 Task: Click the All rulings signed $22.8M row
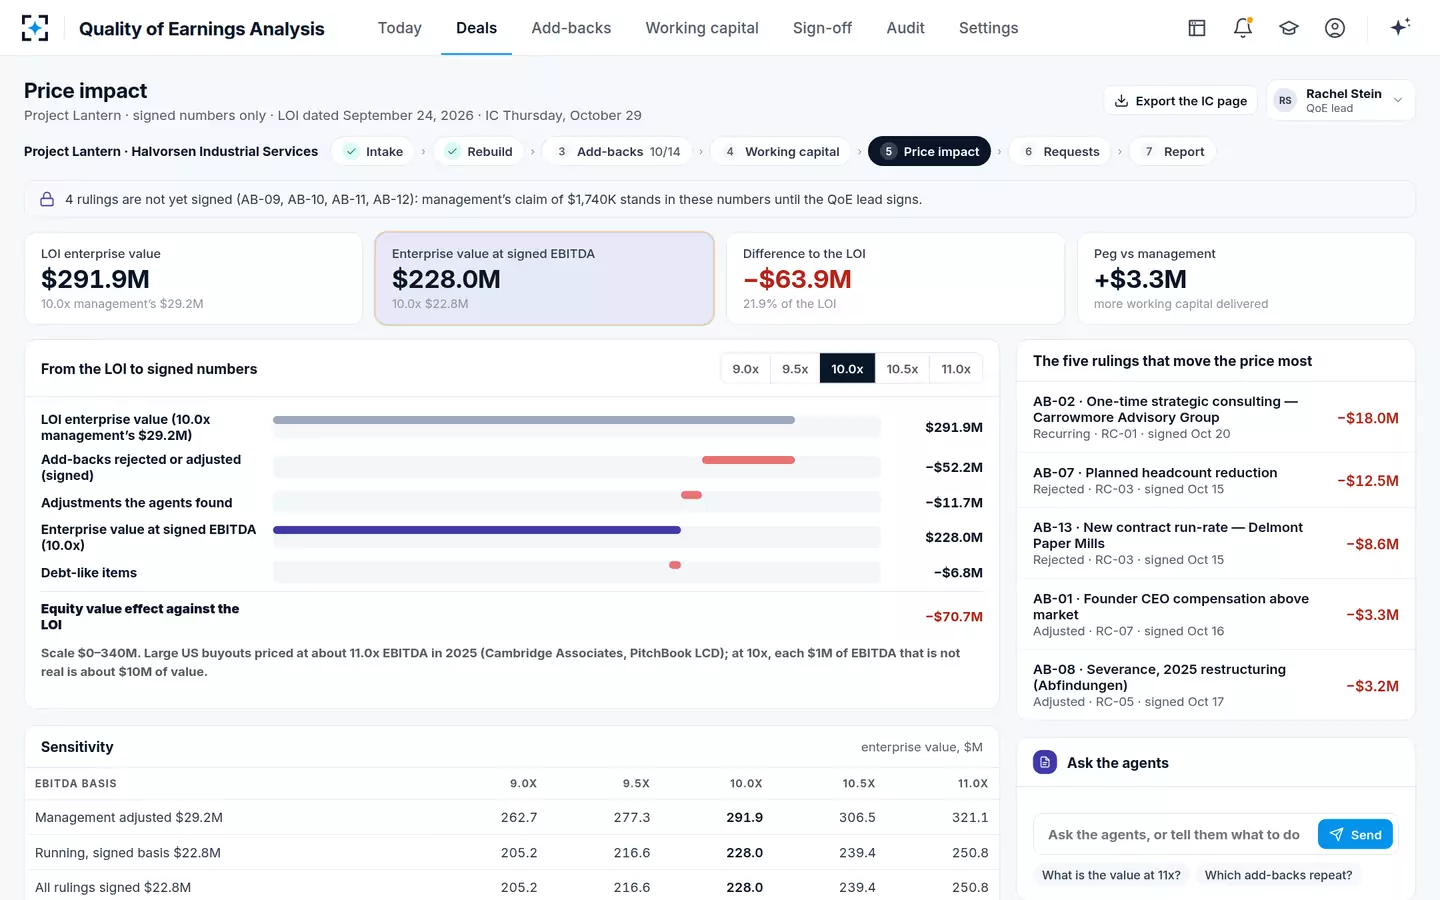512,886
